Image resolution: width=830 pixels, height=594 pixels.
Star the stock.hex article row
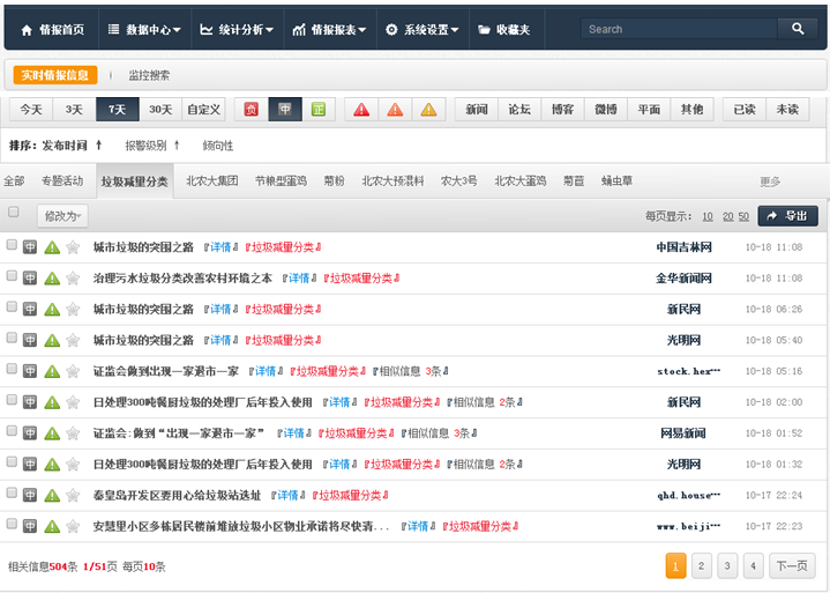73,371
